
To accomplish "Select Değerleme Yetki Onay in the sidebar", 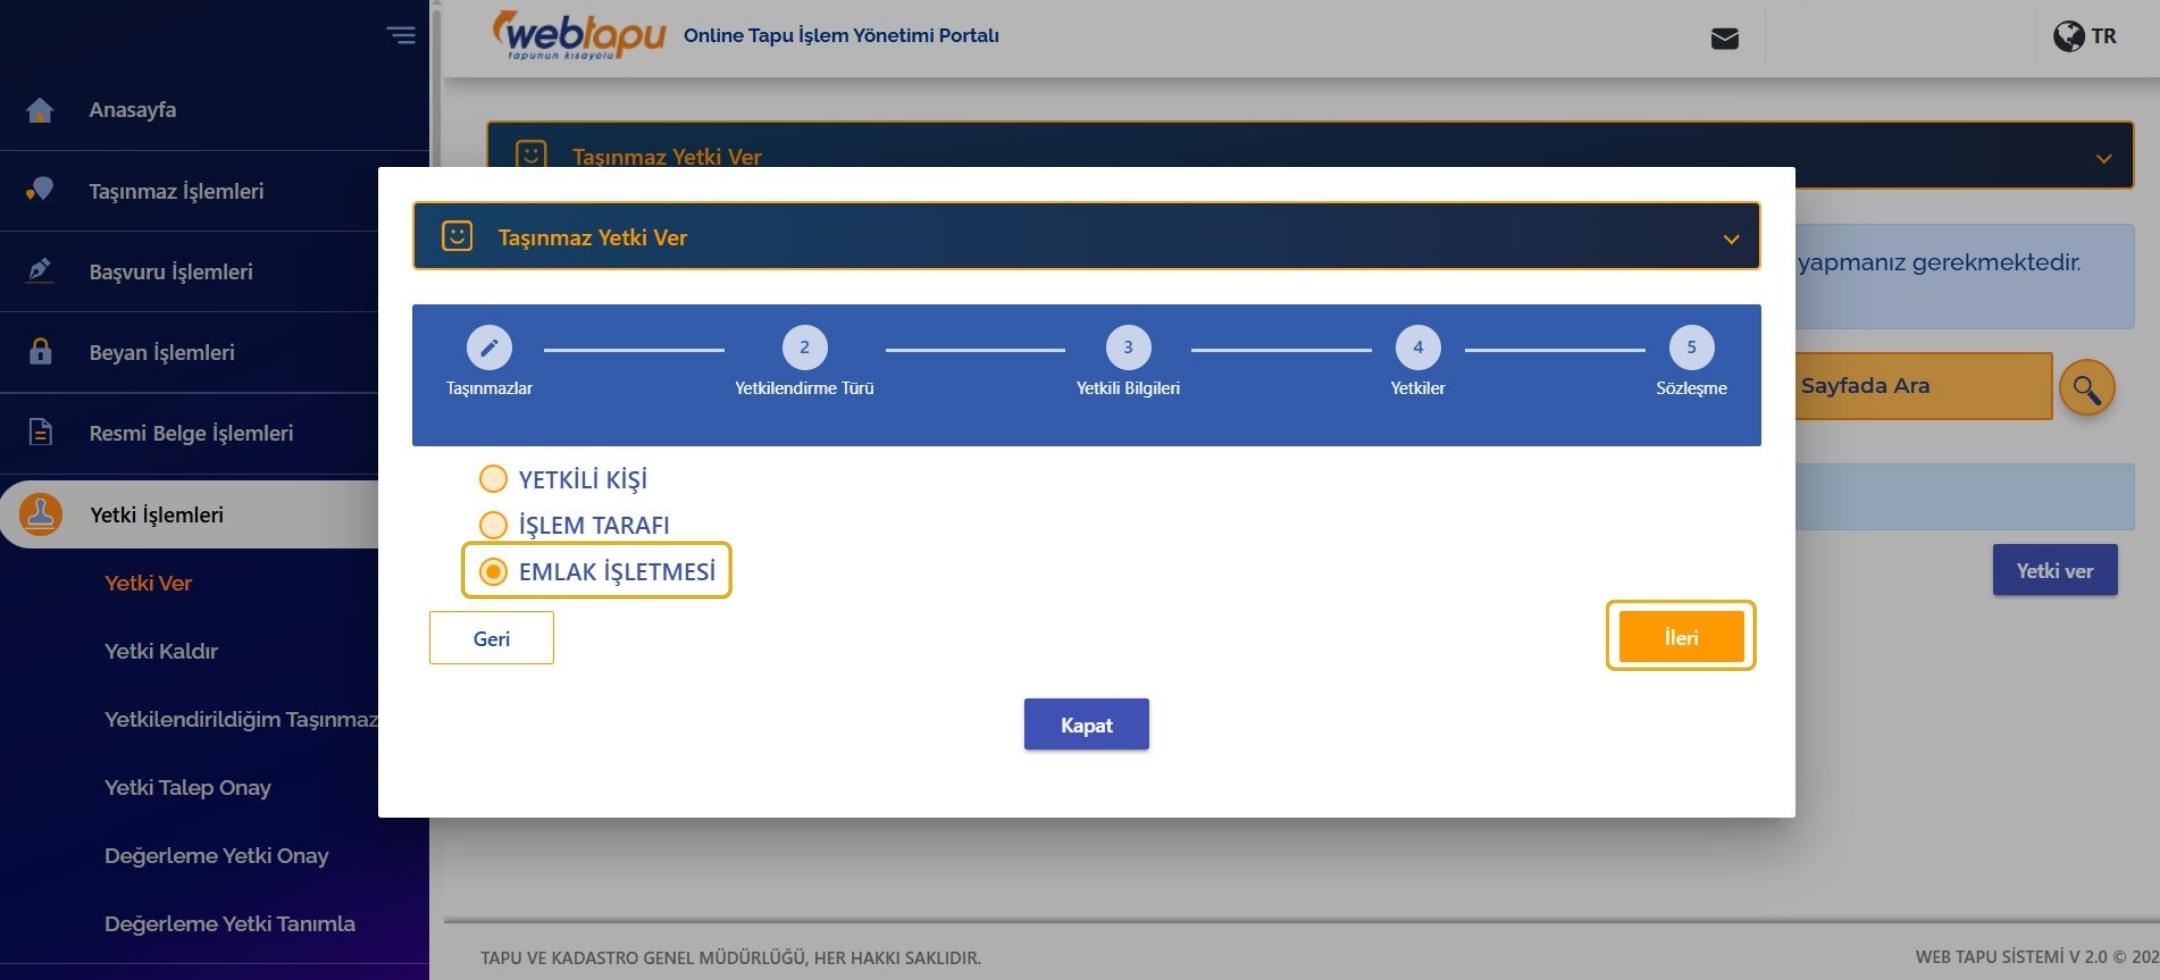I will [x=216, y=856].
